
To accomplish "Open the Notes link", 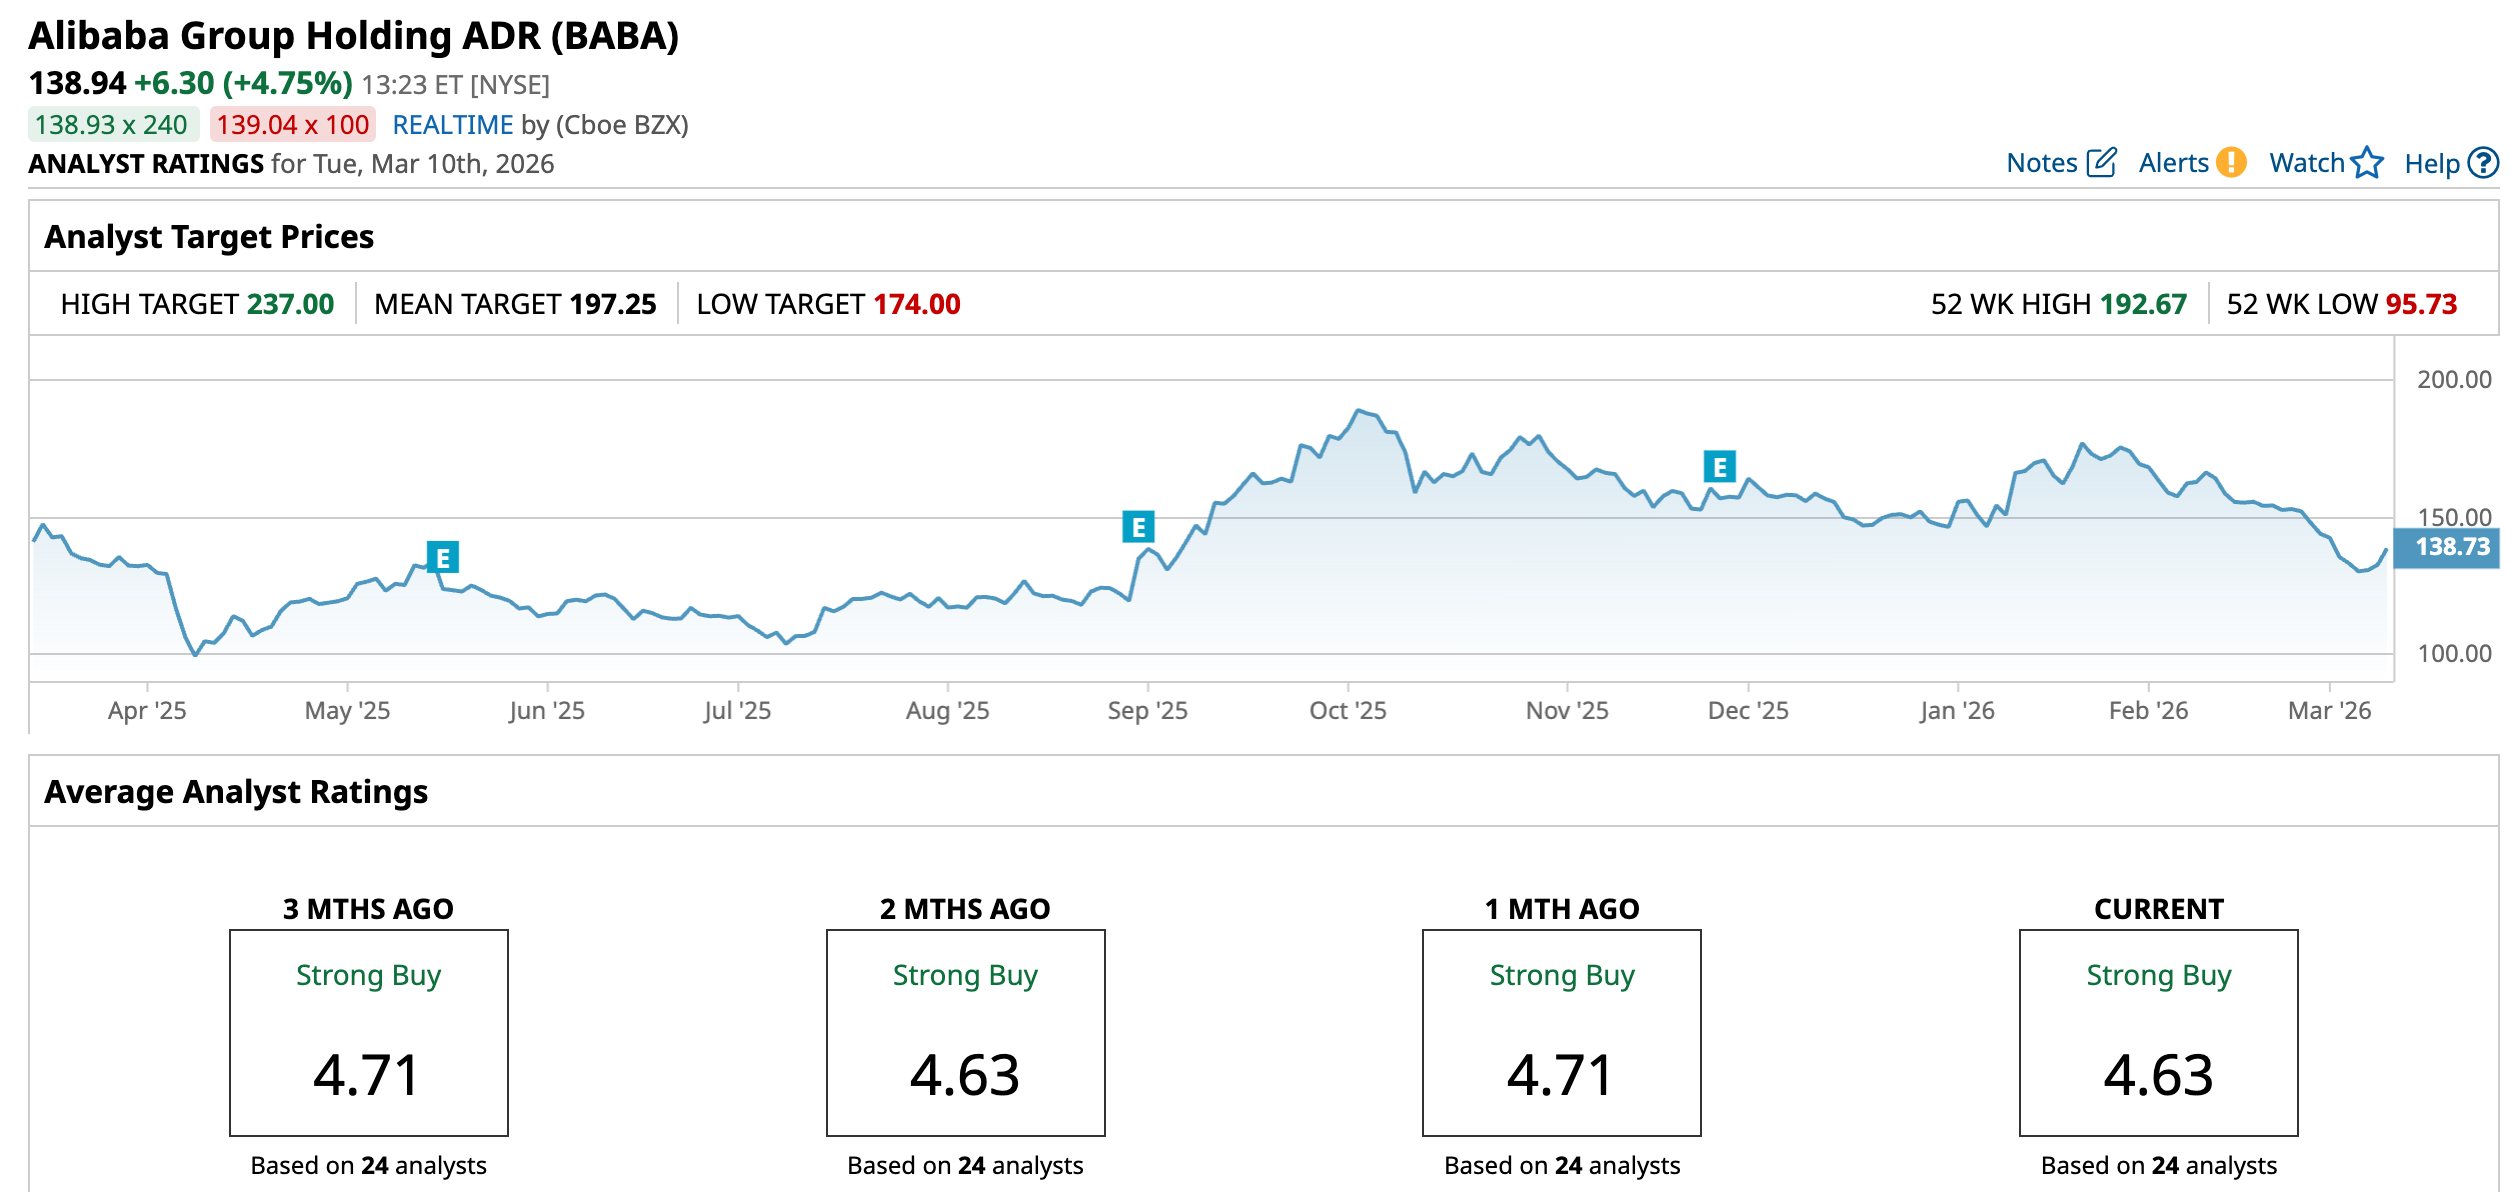I will point(2041,163).
